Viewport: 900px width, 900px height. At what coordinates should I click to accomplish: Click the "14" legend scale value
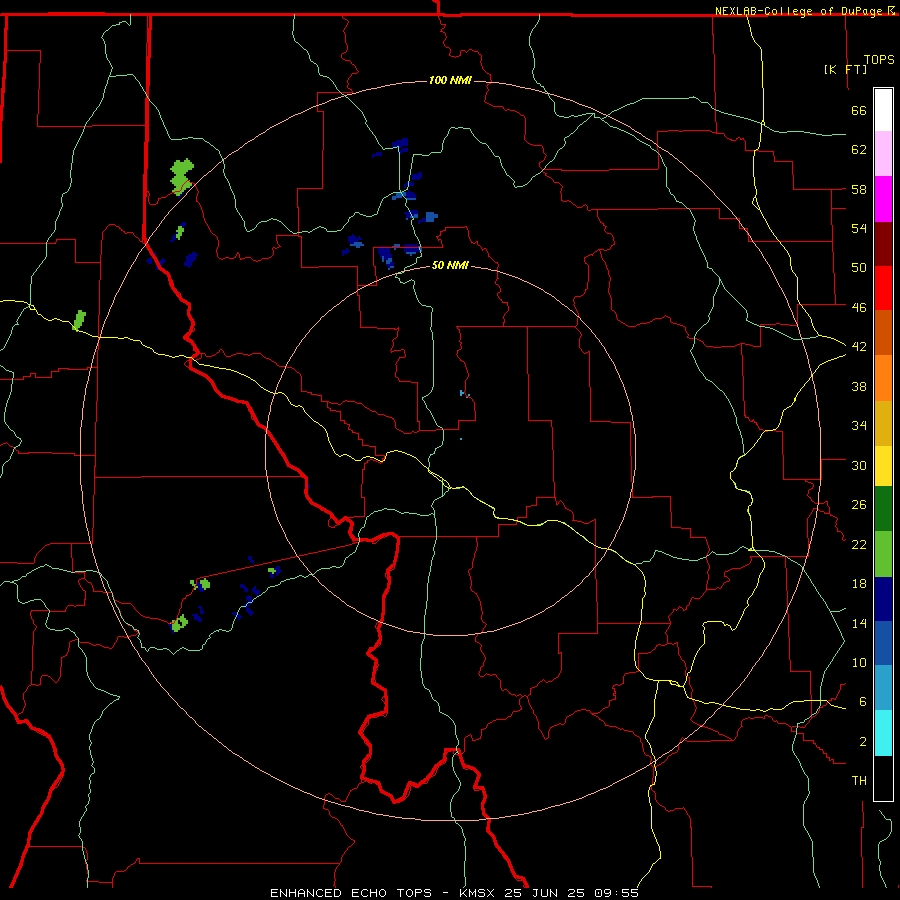[x=859, y=623]
